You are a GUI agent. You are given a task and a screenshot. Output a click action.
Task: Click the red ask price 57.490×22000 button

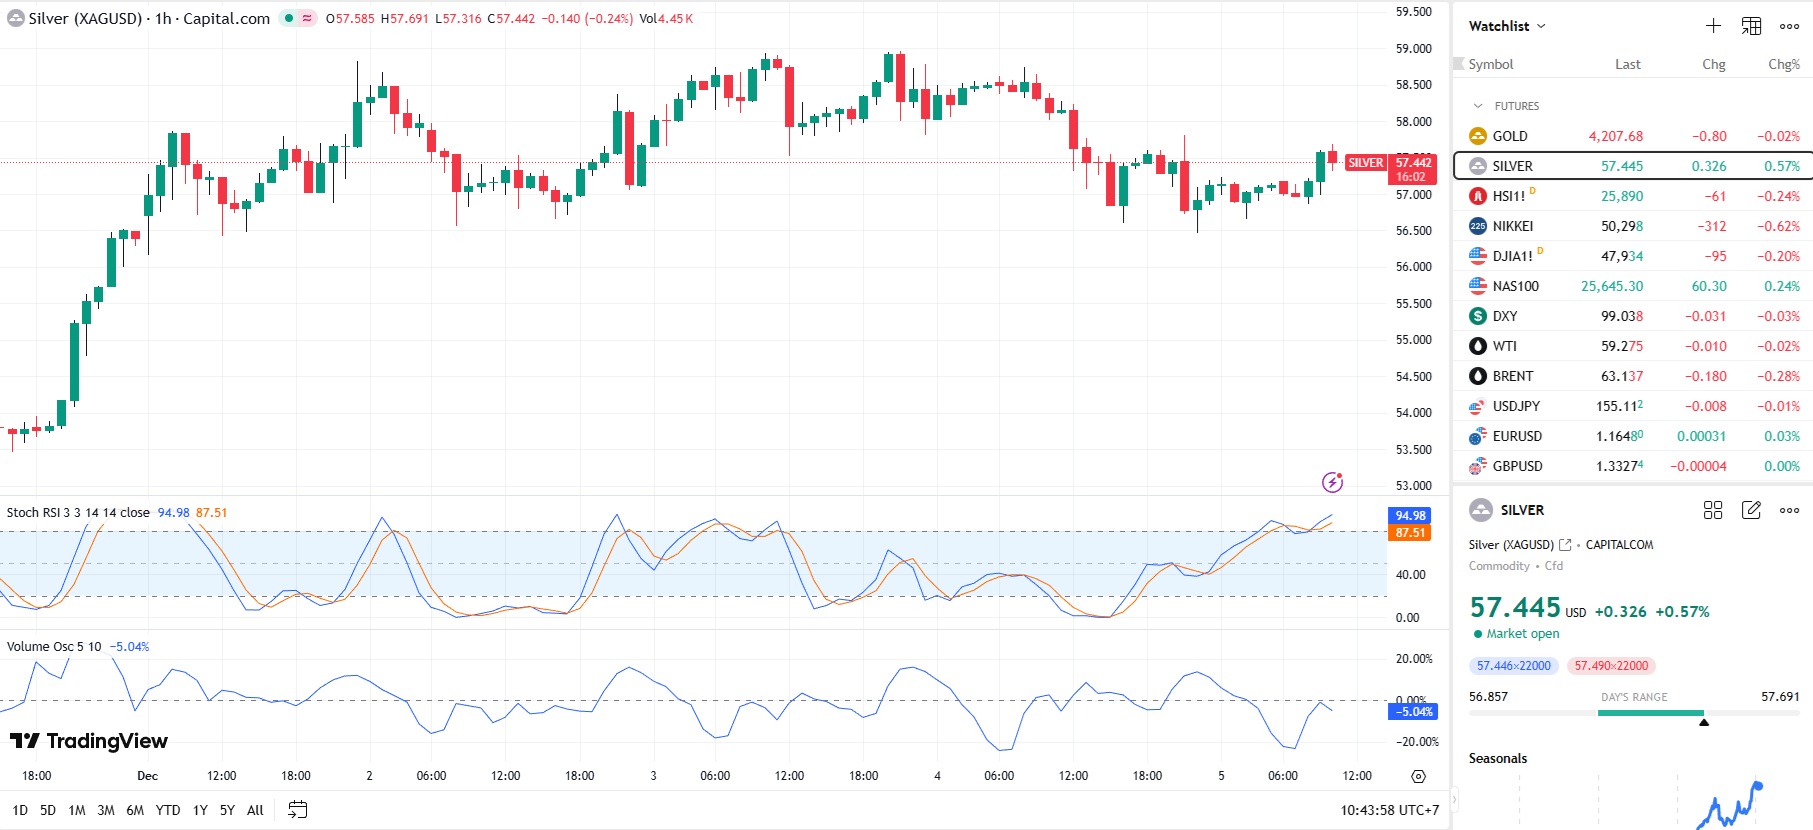1611,666
